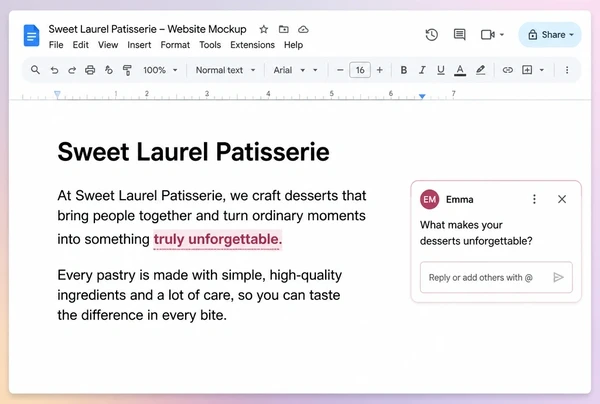Open the Normal text style dropdown
The height and width of the screenshot is (404, 600).
225,70
